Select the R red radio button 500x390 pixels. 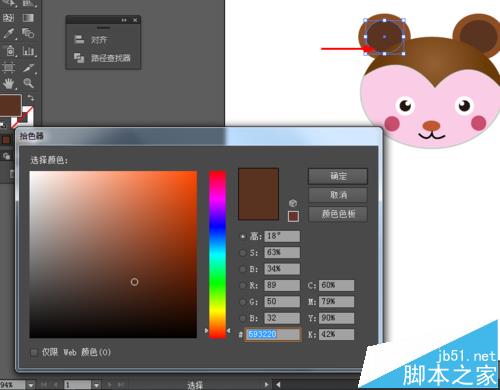[243, 285]
